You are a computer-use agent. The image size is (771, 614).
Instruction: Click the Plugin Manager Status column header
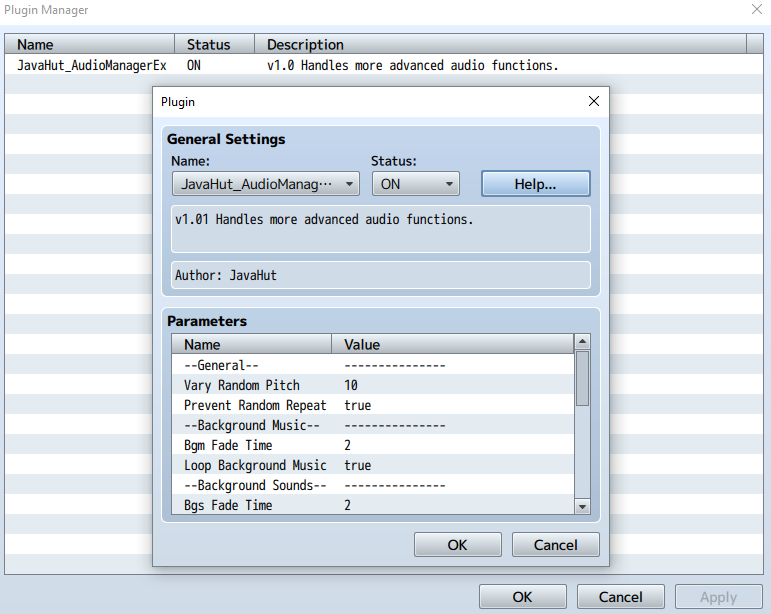click(214, 44)
